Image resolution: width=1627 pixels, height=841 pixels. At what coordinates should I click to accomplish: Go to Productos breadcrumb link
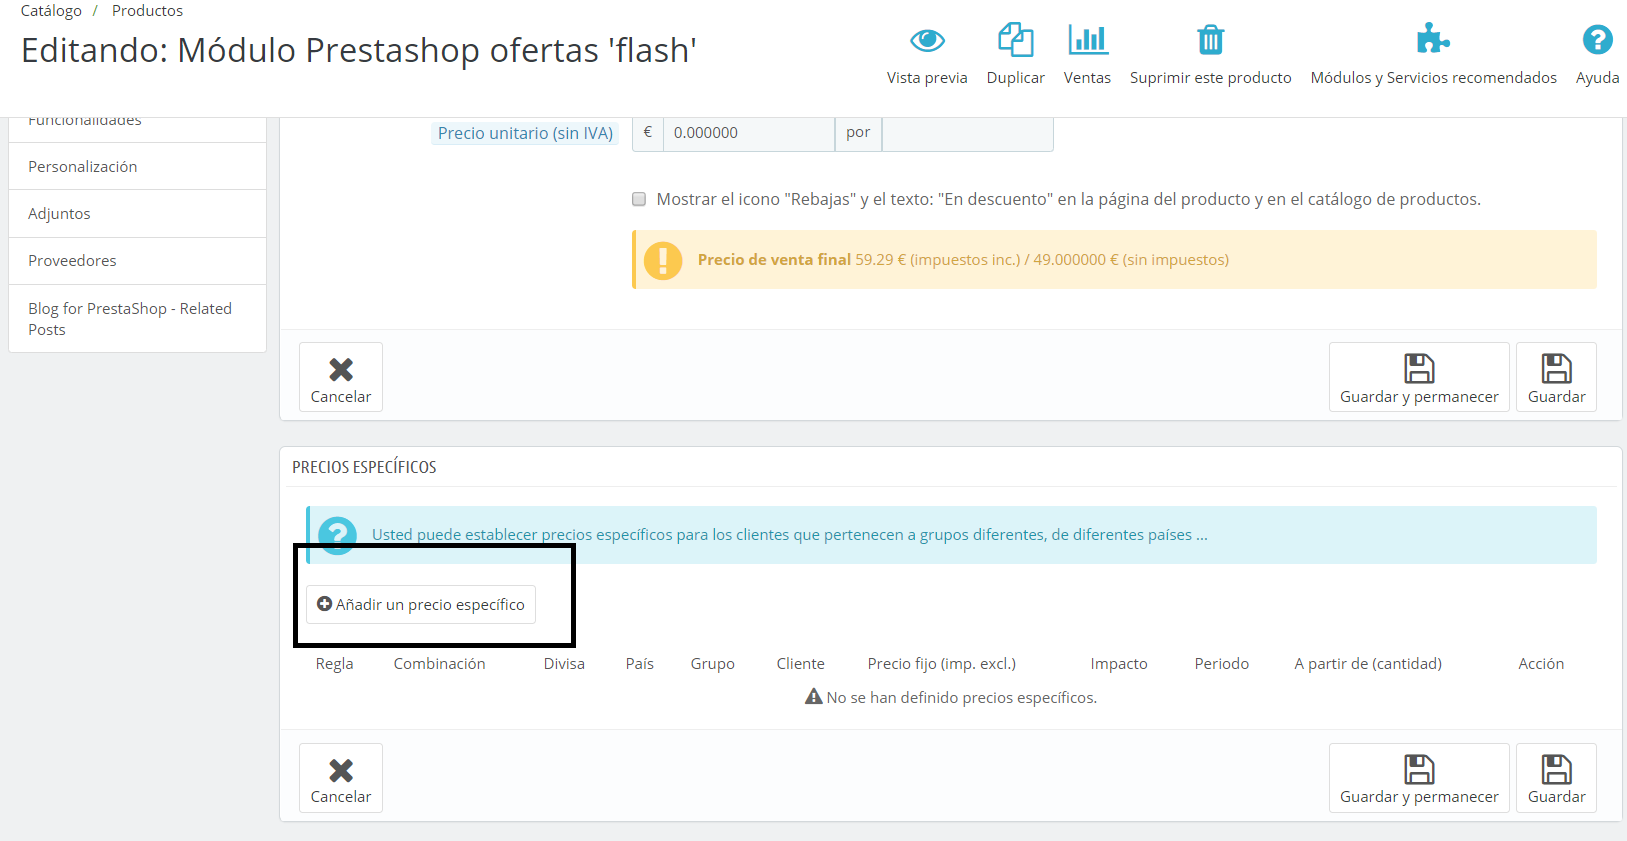click(147, 11)
